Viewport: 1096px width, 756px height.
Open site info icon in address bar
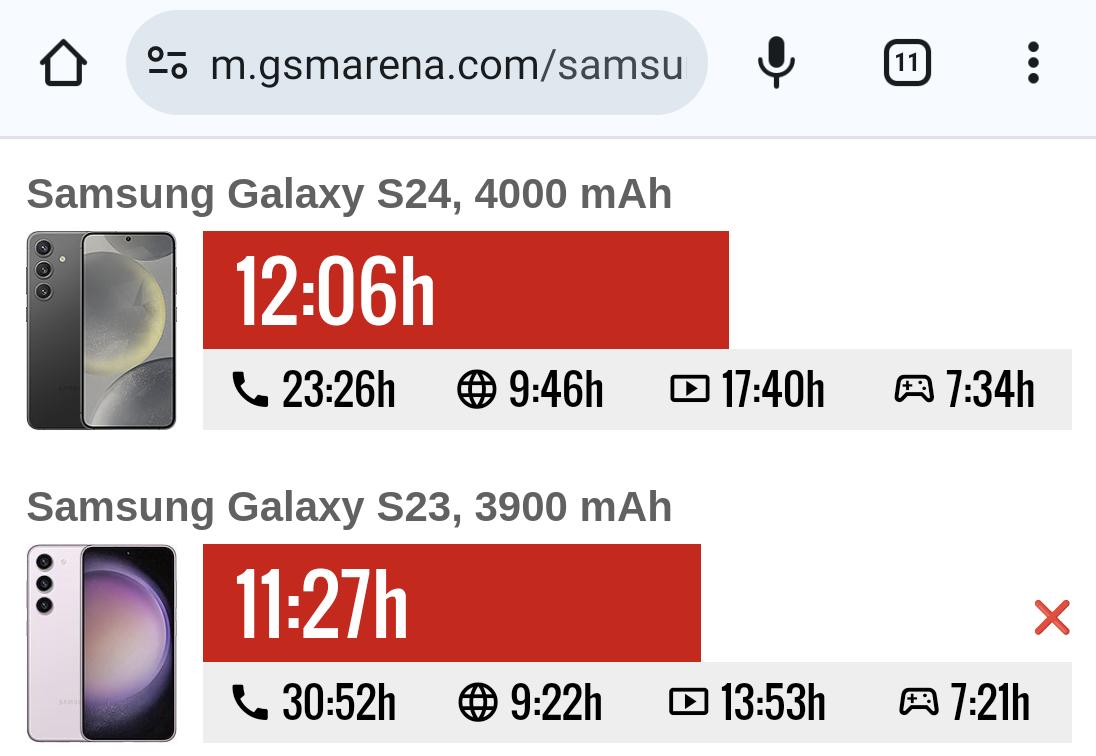pos(168,63)
